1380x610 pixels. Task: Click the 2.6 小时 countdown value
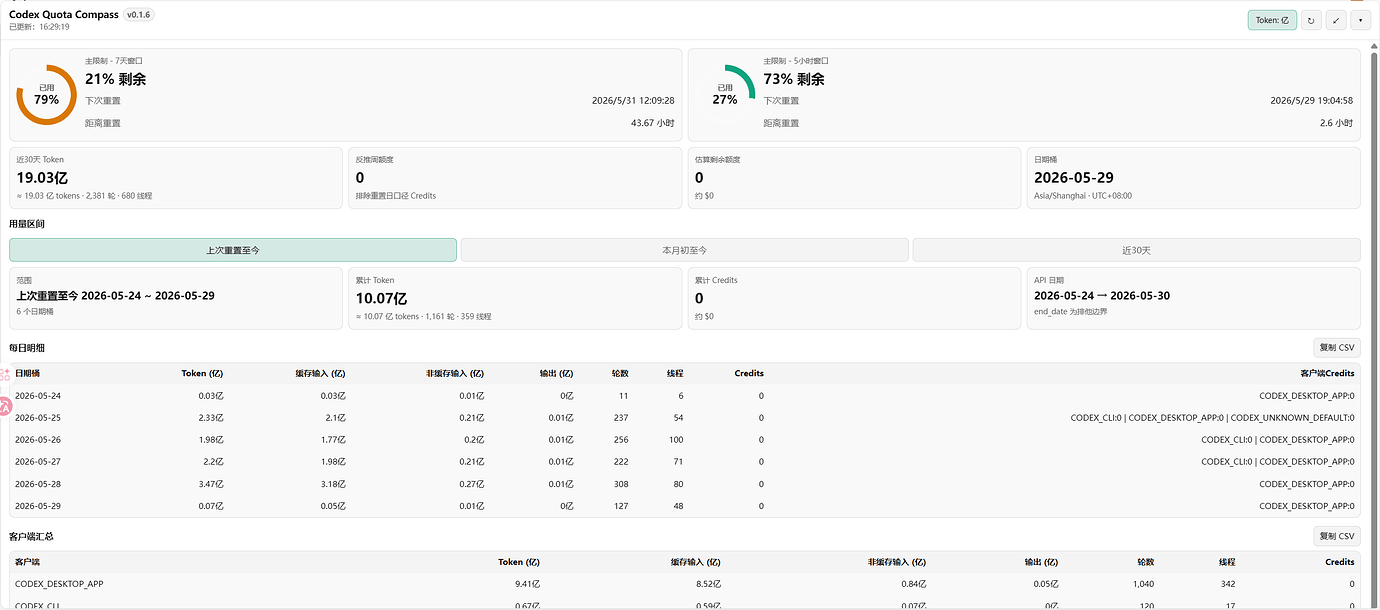pos(1336,123)
